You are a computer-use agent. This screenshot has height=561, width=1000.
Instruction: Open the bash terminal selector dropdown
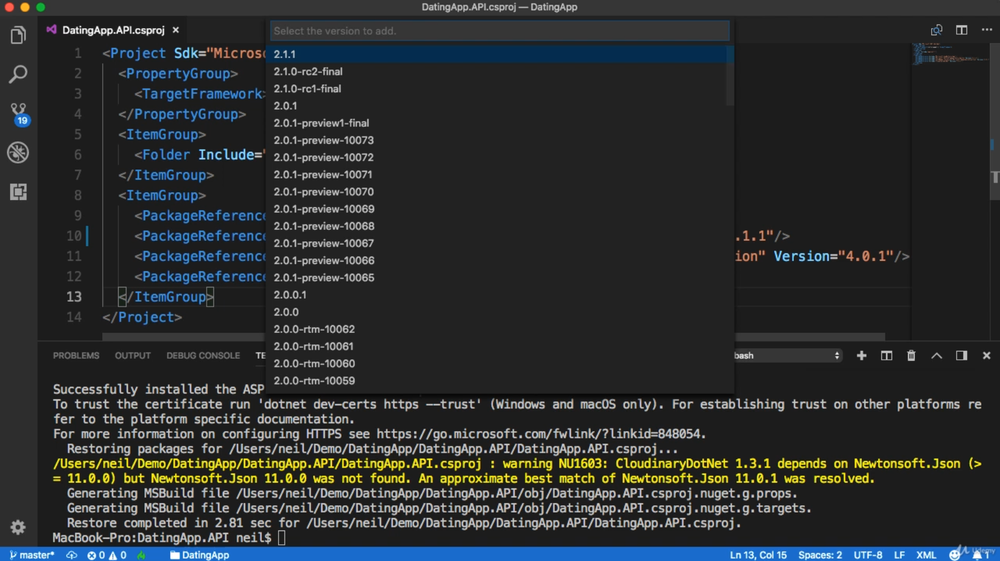coord(788,356)
